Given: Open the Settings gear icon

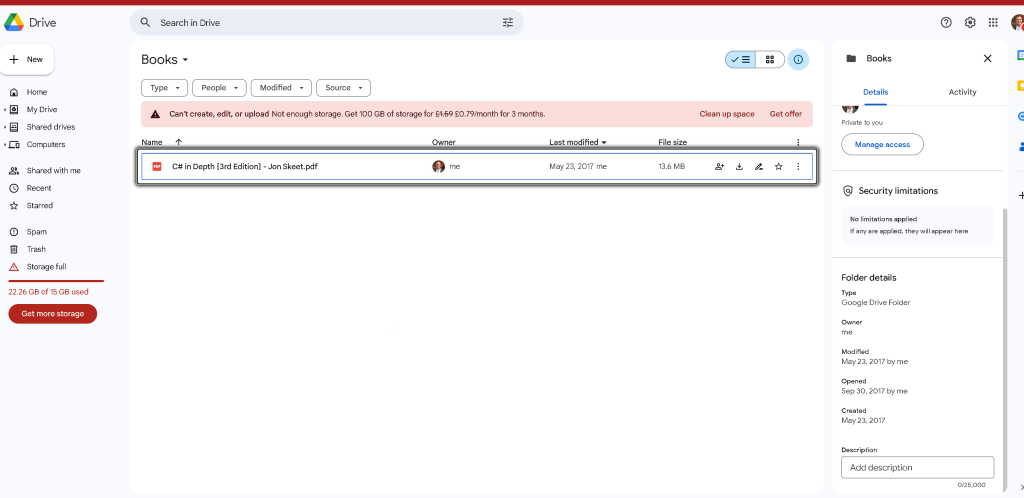Looking at the screenshot, I should [970, 22].
